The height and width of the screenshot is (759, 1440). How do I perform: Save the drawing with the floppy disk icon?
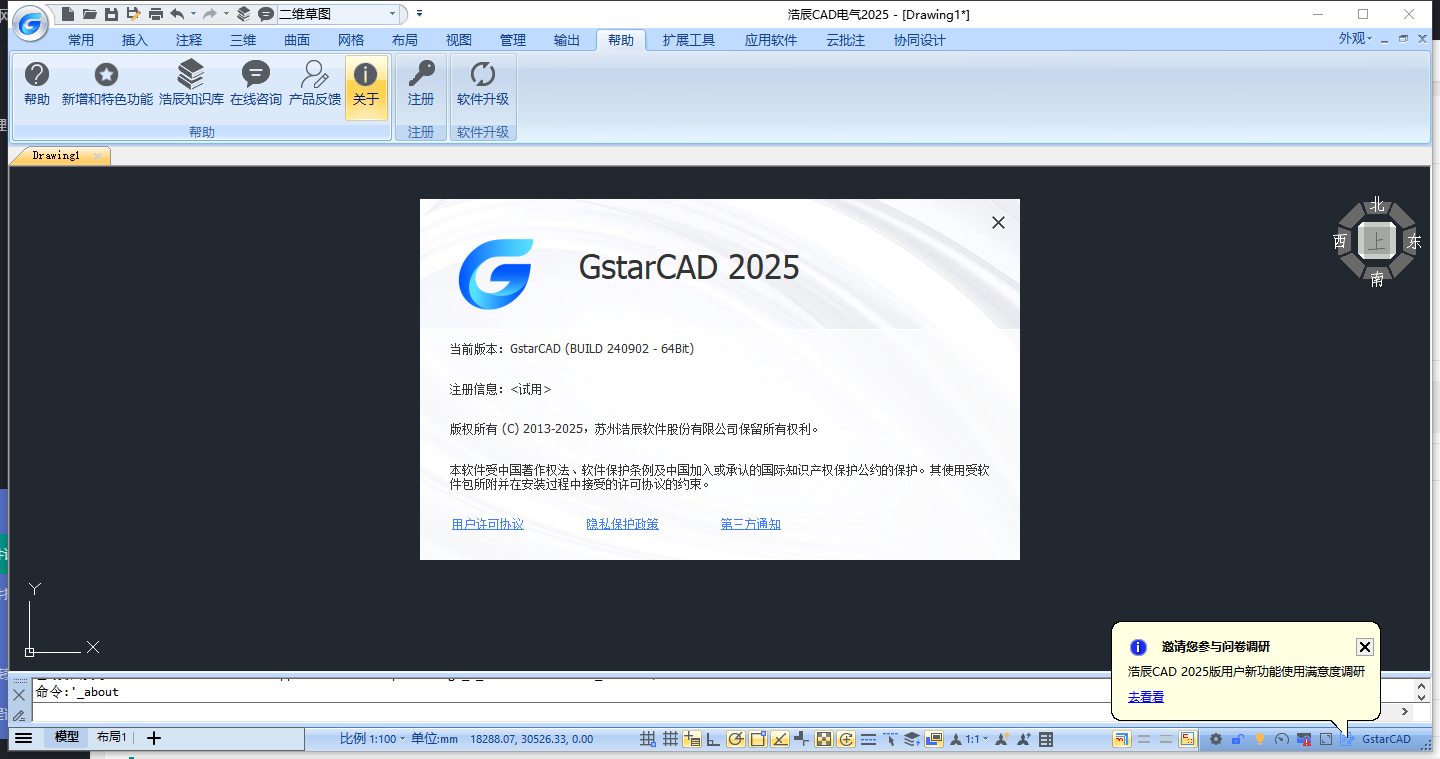tap(111, 14)
